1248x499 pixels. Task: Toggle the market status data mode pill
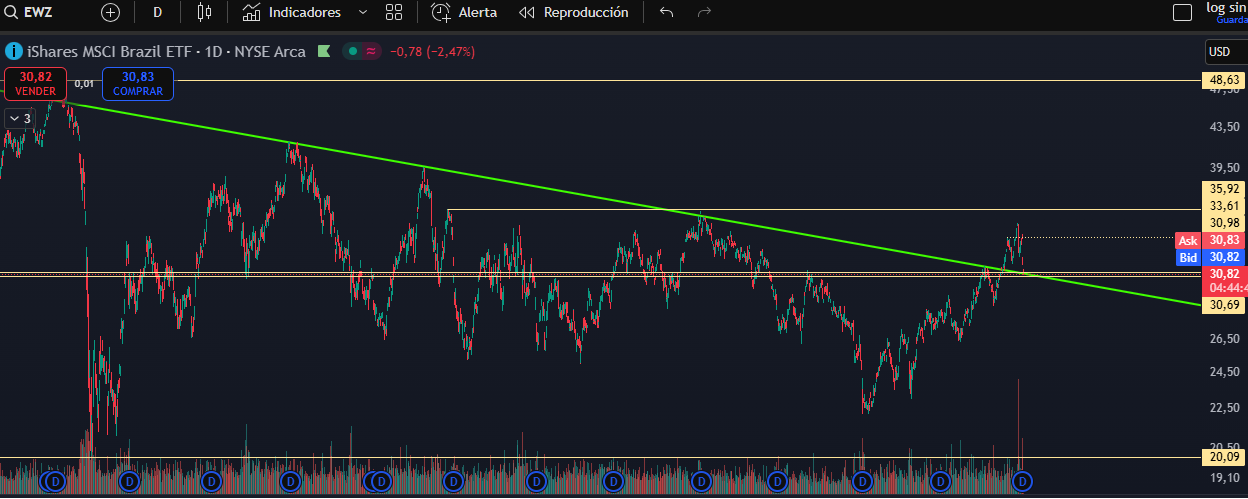(x=361, y=51)
